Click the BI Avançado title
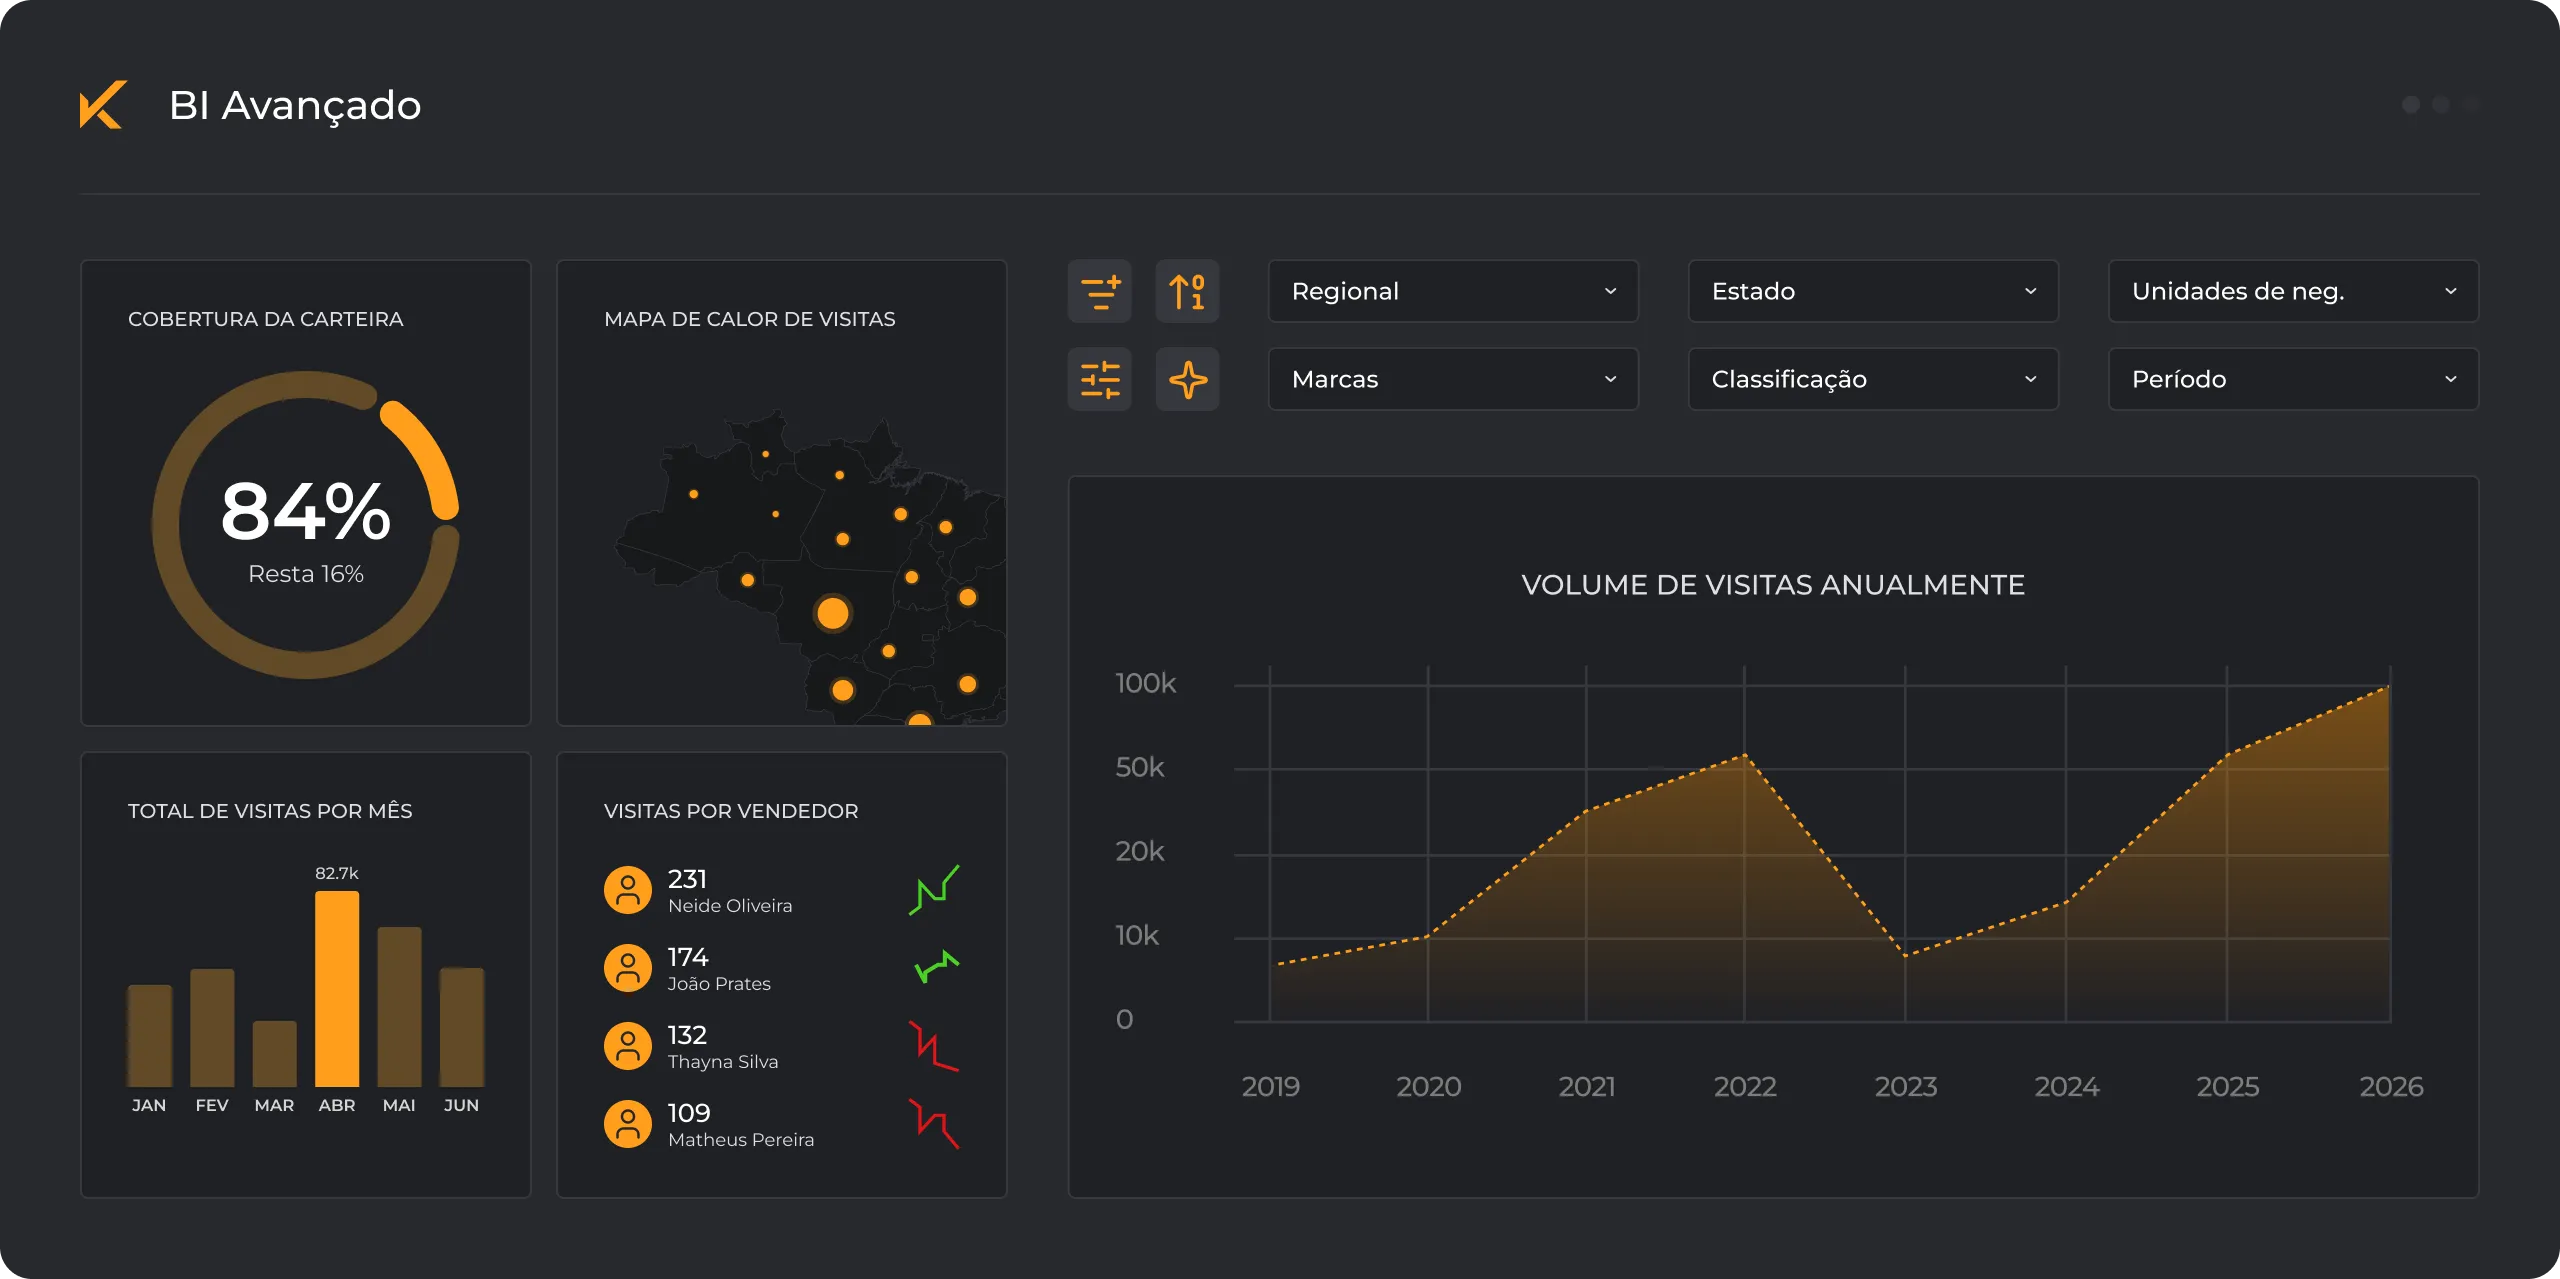 pos(295,105)
